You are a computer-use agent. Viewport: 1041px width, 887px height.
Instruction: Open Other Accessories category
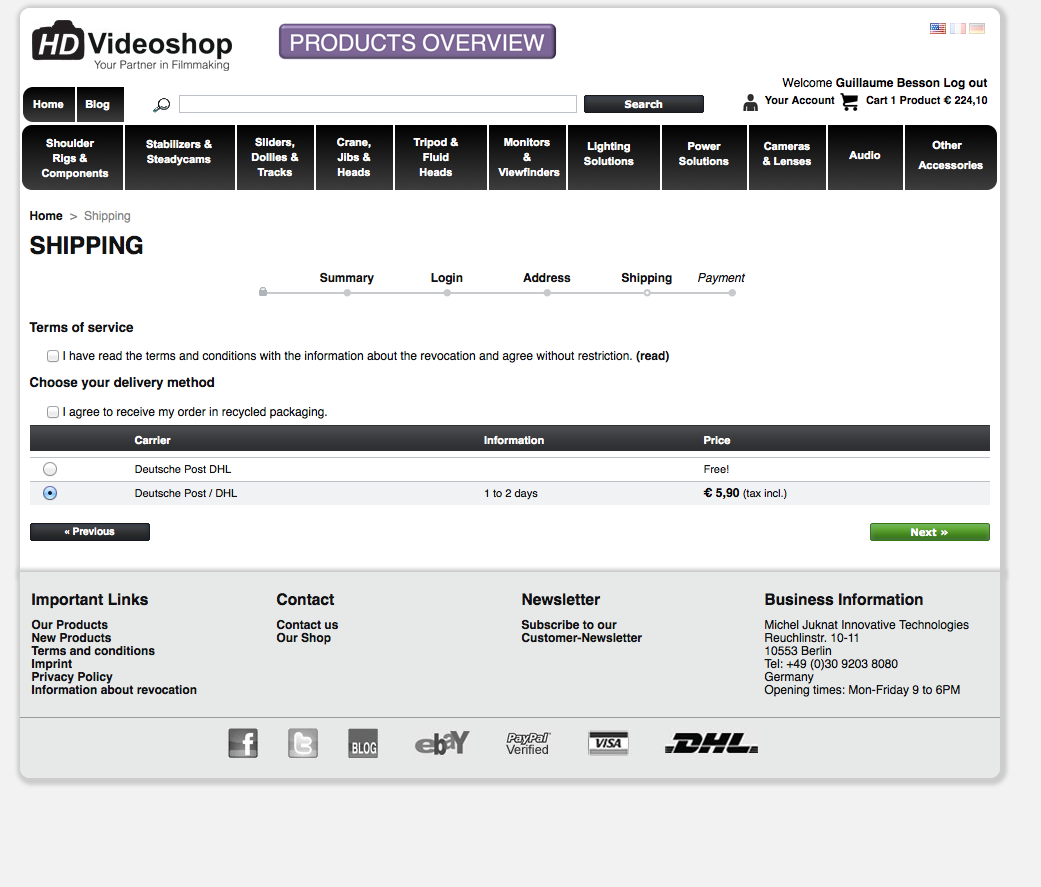[950, 158]
